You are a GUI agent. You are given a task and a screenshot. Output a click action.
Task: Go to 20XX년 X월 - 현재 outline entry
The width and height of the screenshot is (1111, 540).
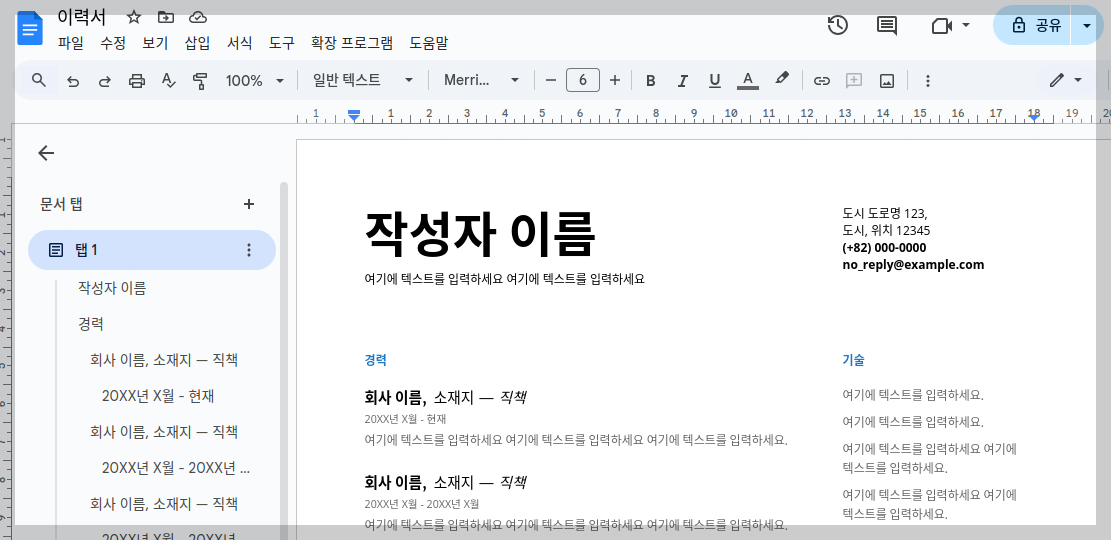tap(158, 396)
